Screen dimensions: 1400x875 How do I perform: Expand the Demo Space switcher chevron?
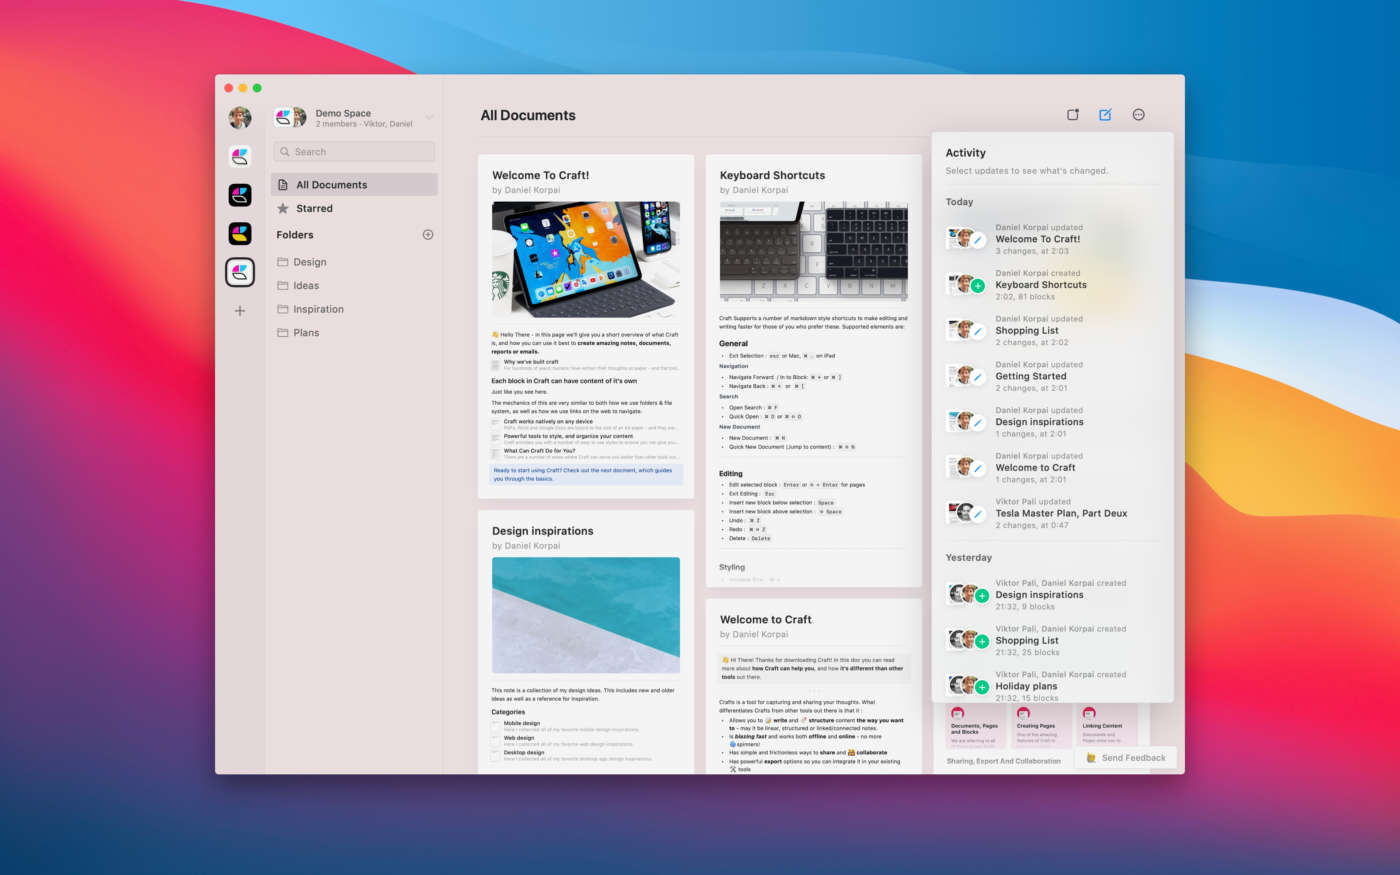coord(429,118)
